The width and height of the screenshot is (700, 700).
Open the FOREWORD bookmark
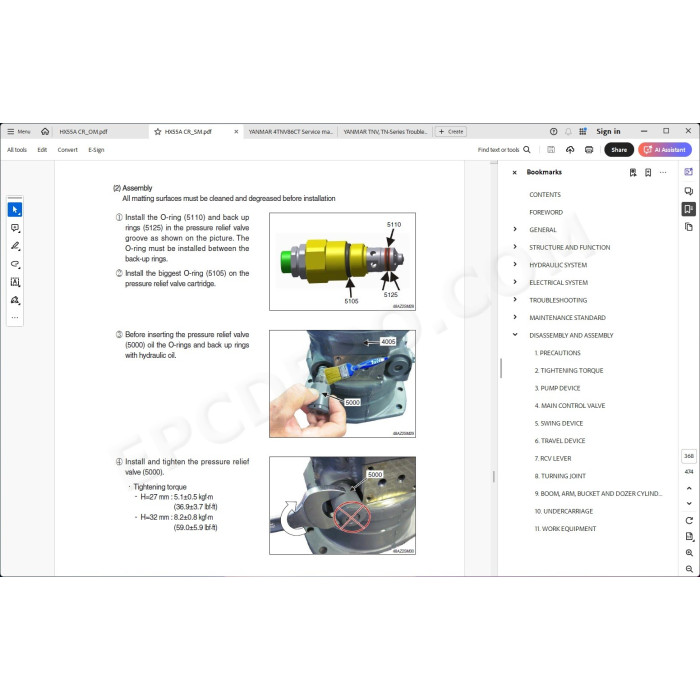click(546, 212)
